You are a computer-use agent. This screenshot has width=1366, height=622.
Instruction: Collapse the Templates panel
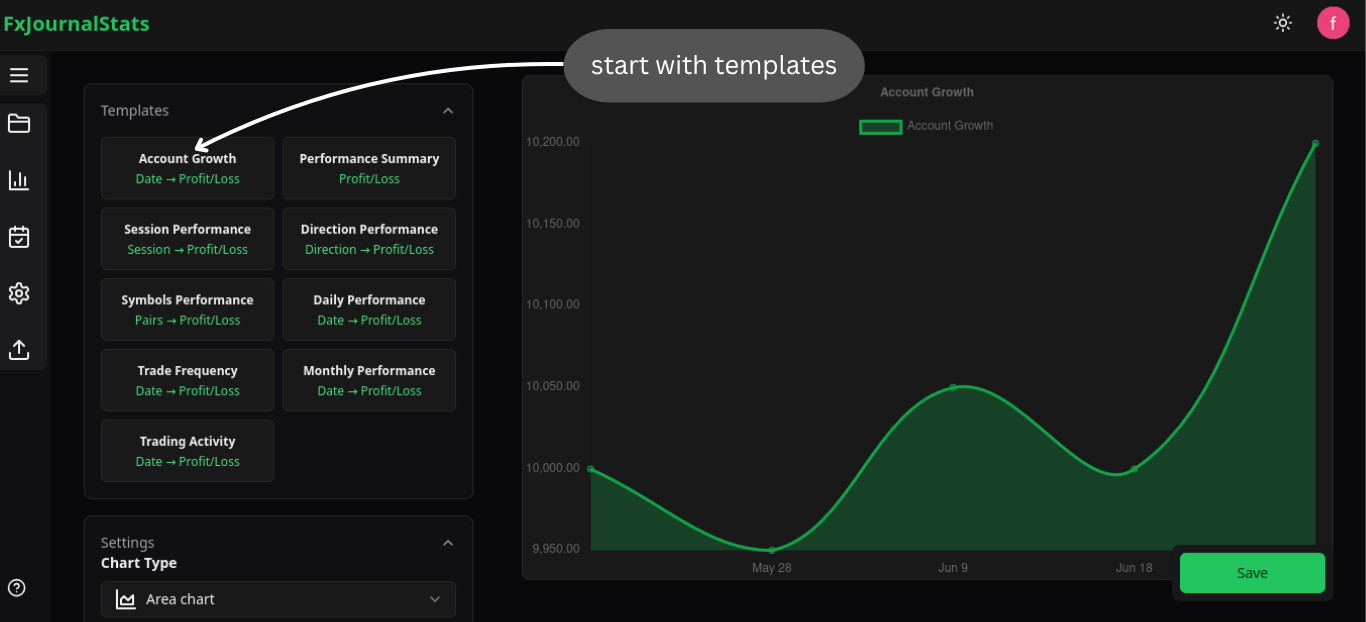click(448, 110)
